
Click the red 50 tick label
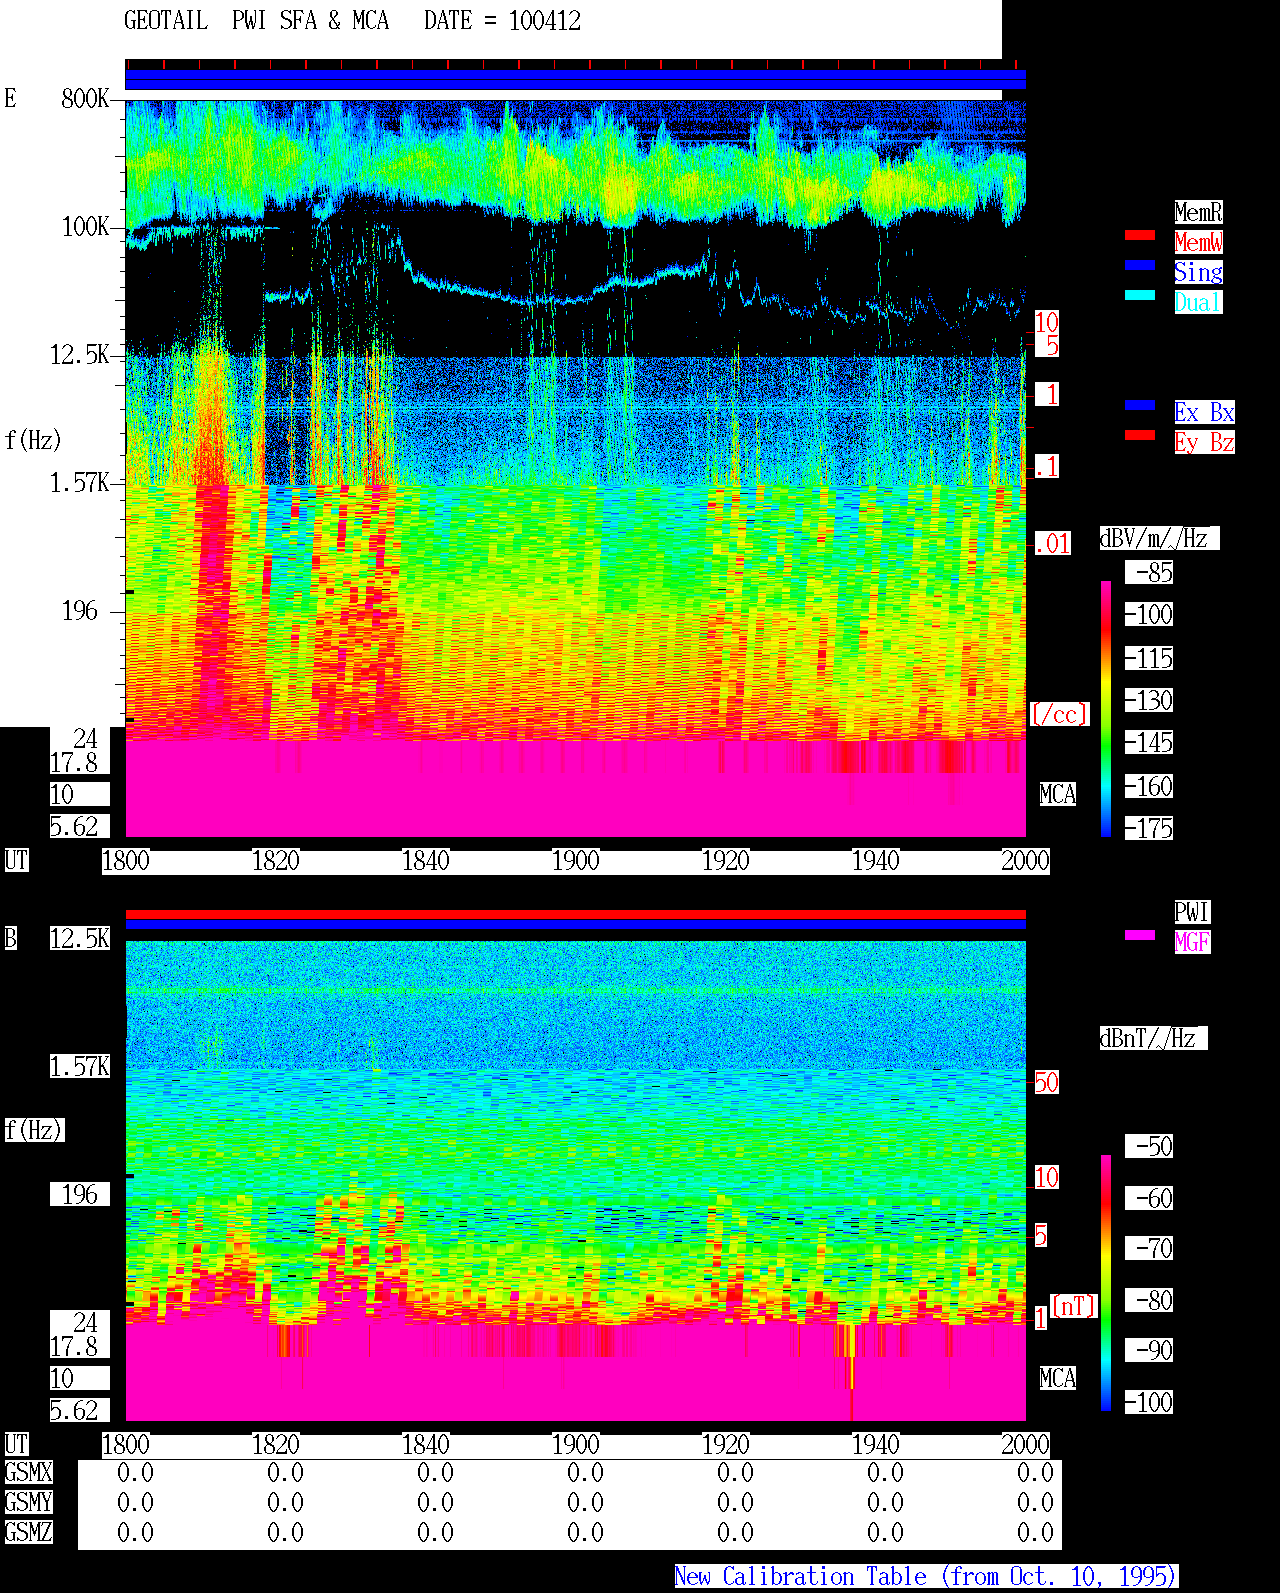[x=1046, y=1082]
